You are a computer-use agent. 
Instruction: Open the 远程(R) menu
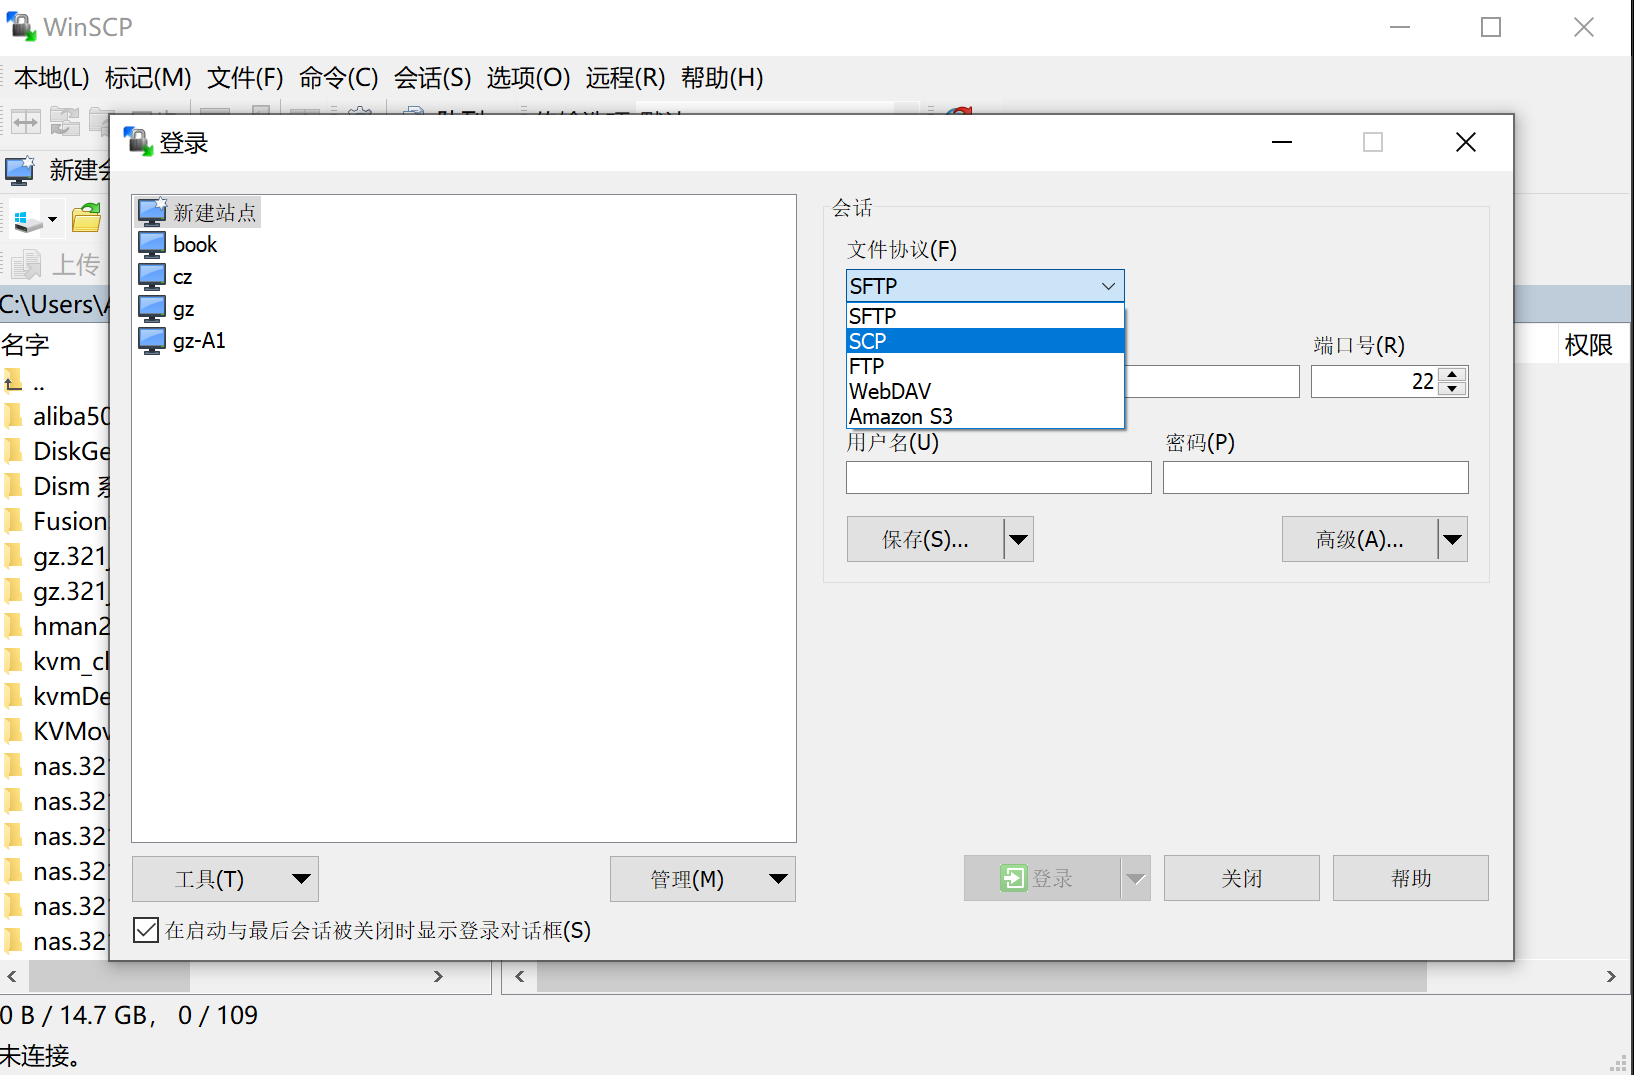[x=625, y=78]
